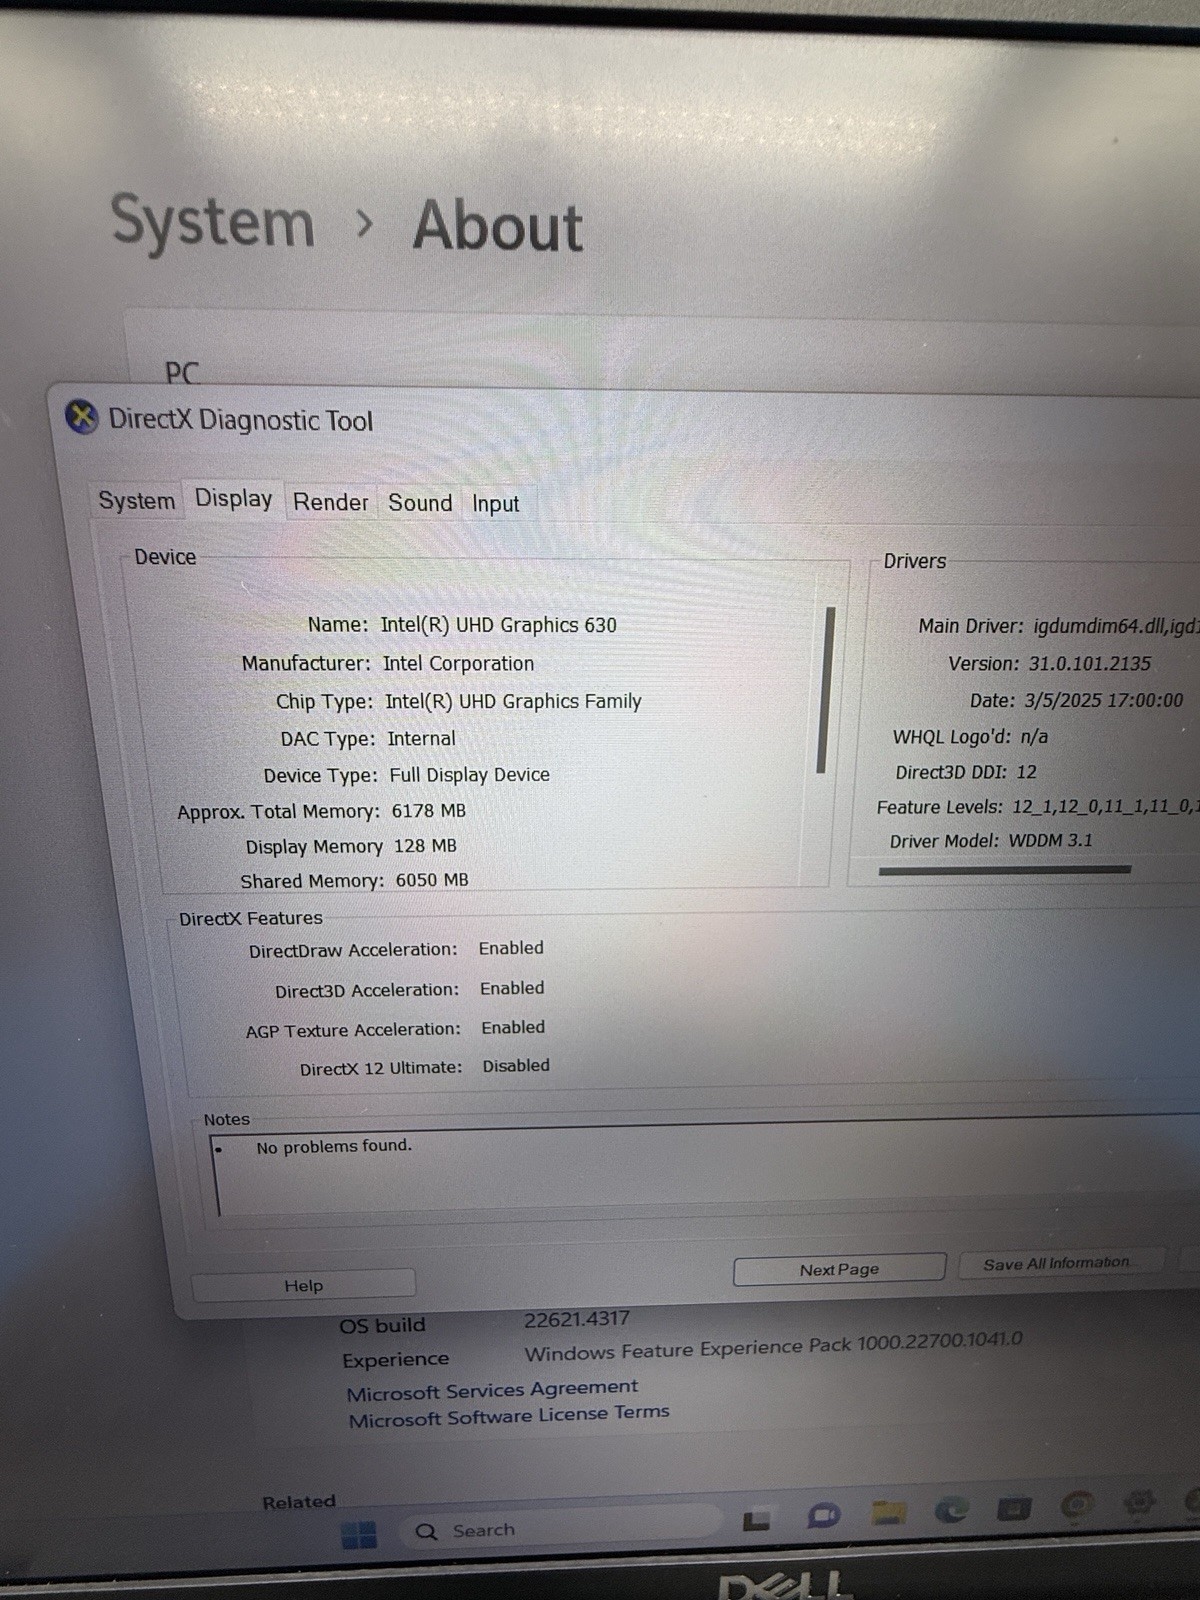Click the 'No problems found.' note
Screen dimensions: 1200x1600
[334, 1146]
